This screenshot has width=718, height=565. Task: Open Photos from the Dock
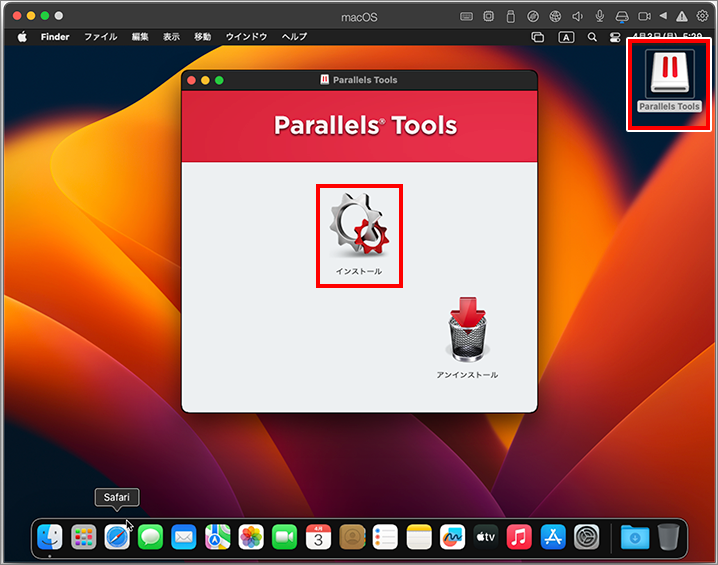pyautogui.click(x=251, y=537)
